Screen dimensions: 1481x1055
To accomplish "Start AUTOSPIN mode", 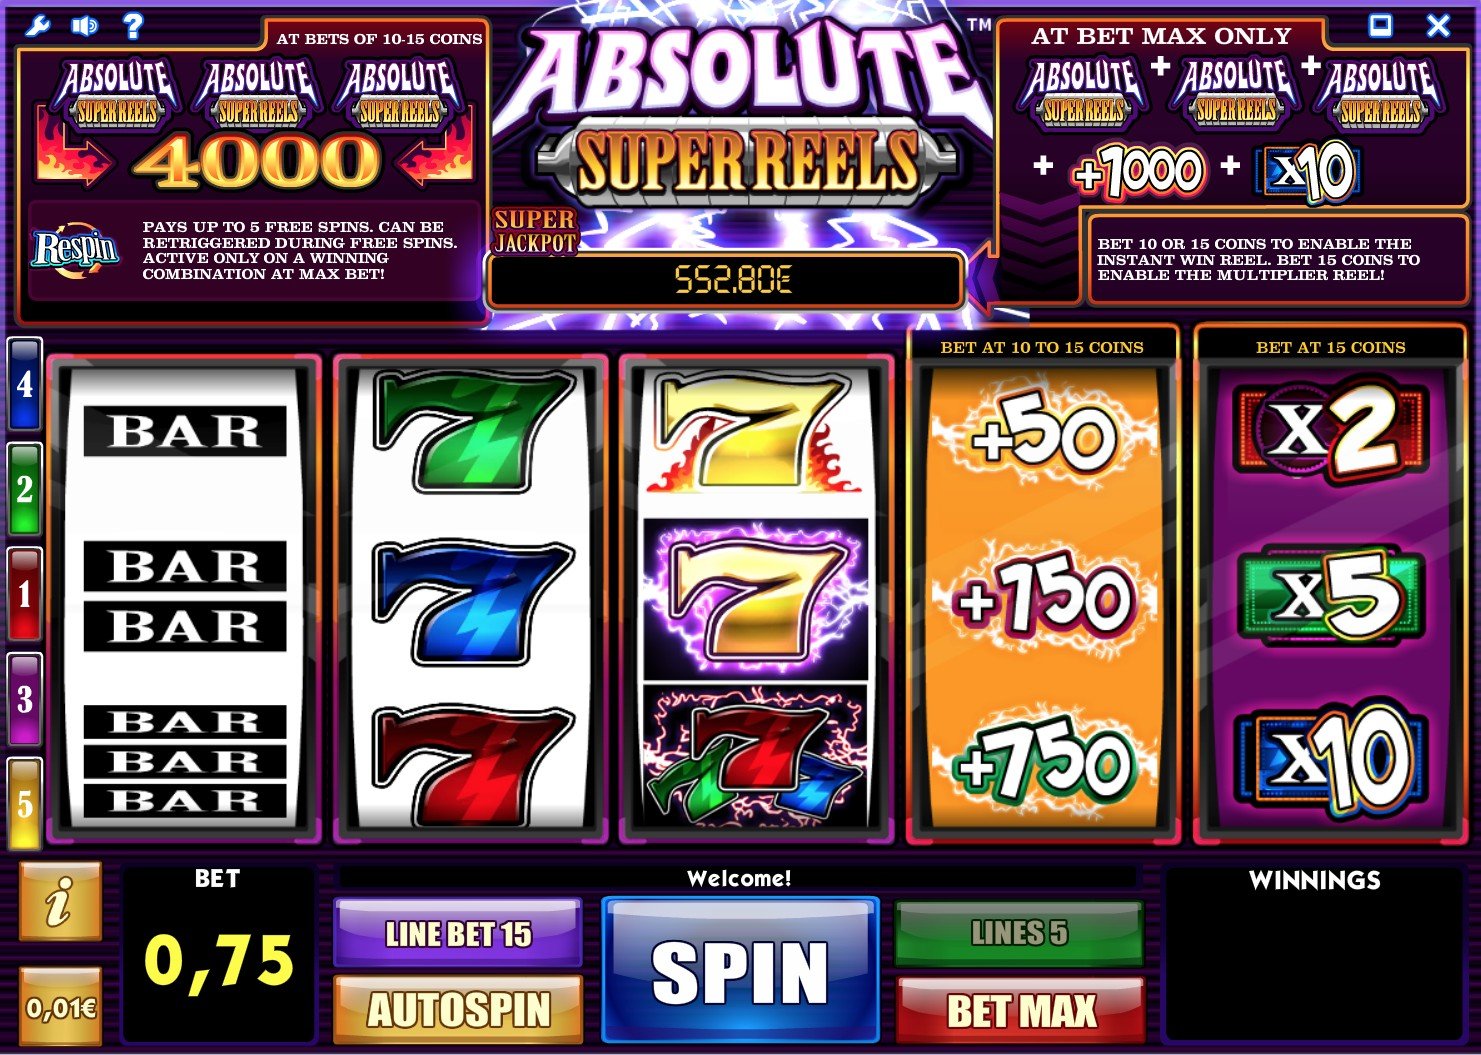I will pos(458,1010).
